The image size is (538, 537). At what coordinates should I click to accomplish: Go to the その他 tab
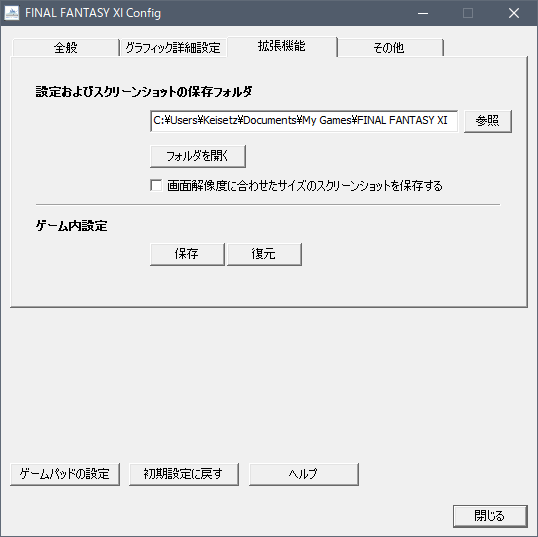click(389, 47)
